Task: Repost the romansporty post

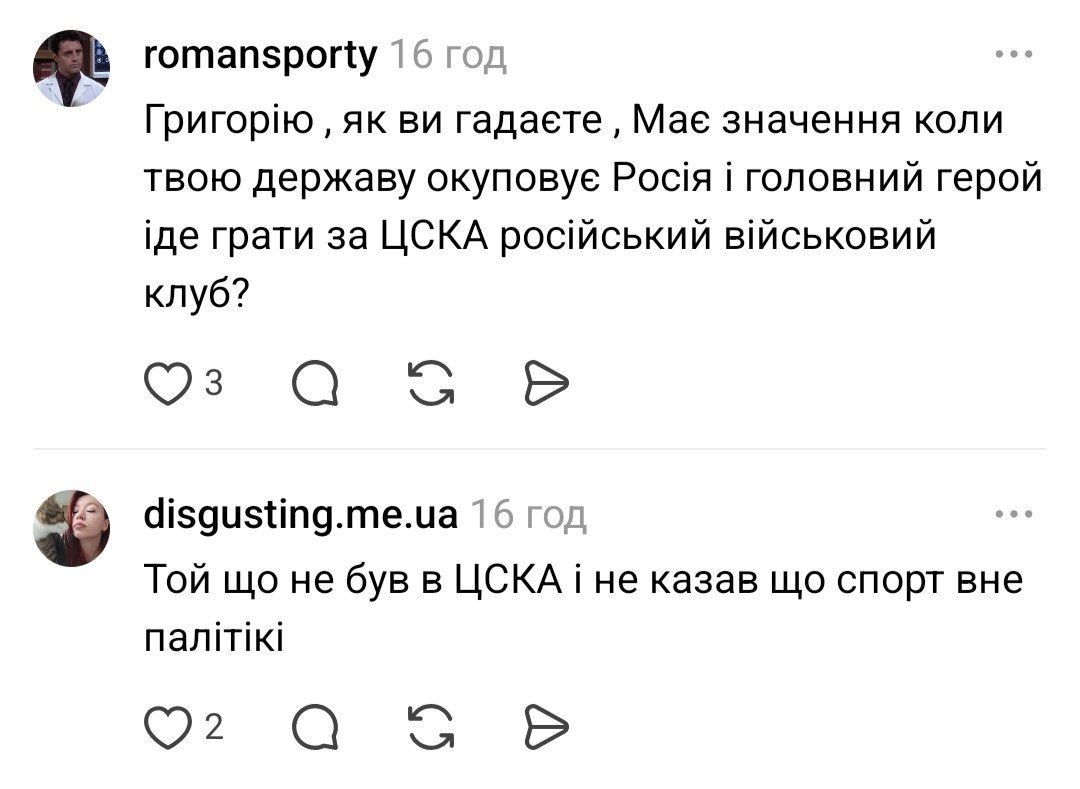Action: [x=430, y=384]
